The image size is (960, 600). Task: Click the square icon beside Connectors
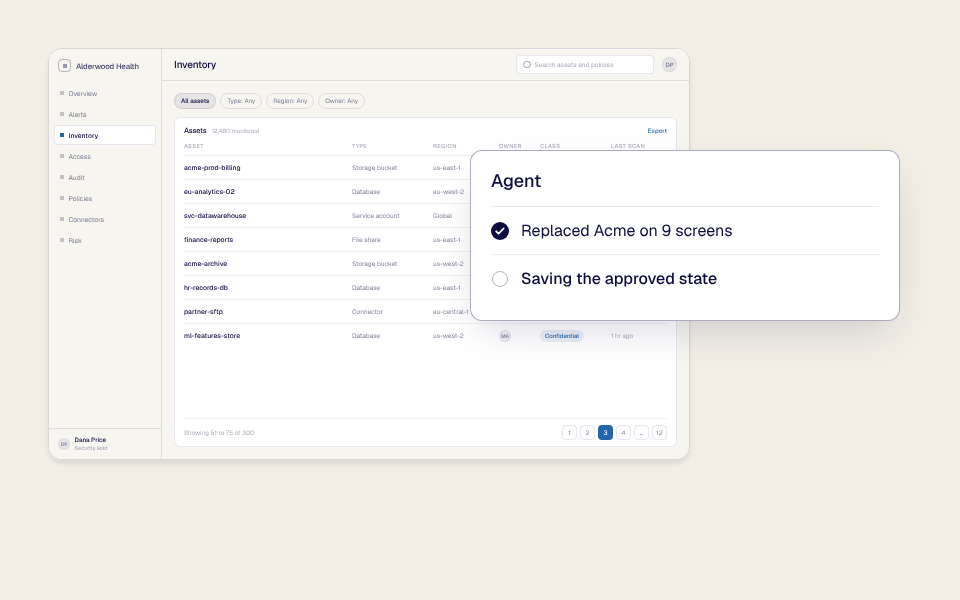pyautogui.click(x=62, y=219)
